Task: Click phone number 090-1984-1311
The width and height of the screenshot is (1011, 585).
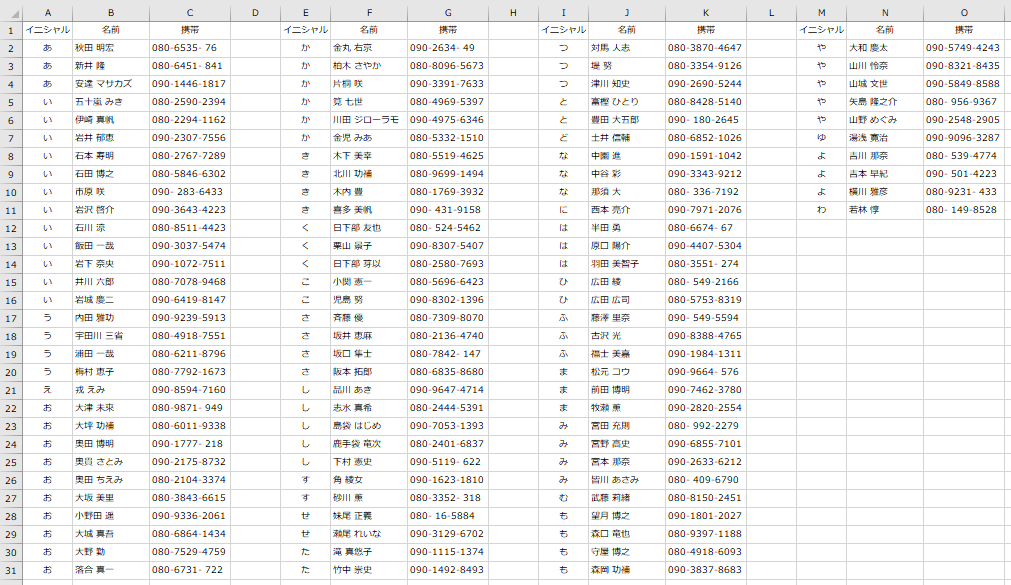Action: coord(706,354)
